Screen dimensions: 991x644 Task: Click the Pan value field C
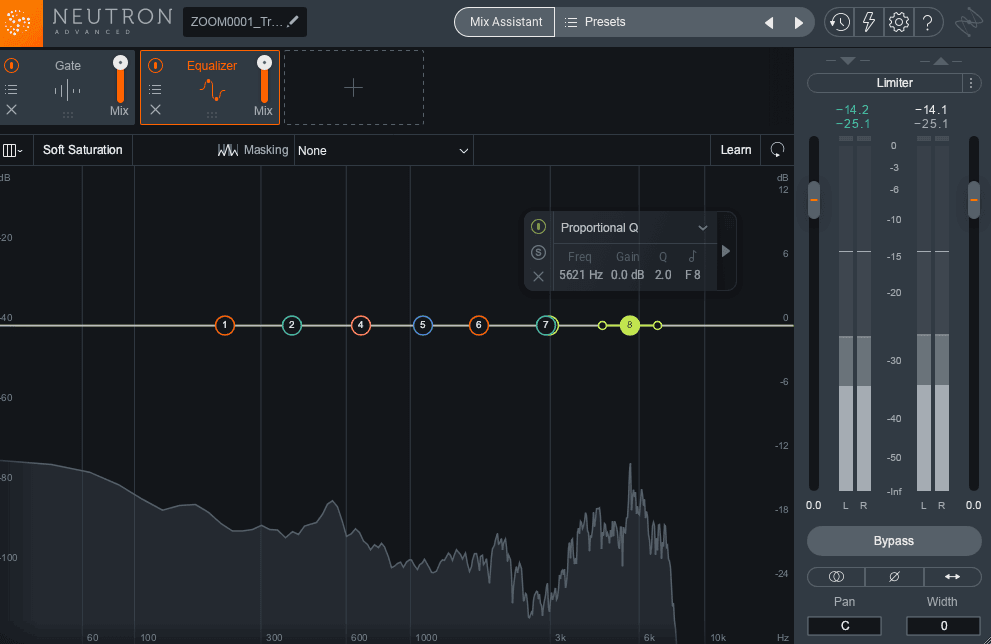844,626
